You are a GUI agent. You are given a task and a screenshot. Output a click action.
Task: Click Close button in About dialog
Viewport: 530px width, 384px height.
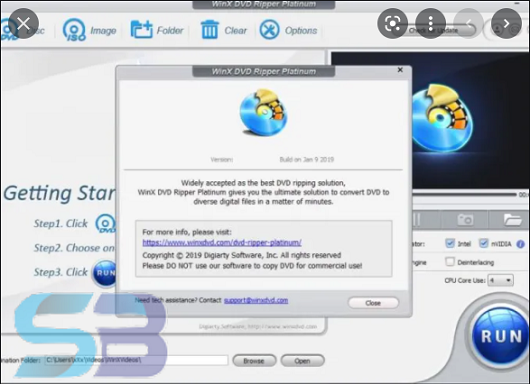click(x=373, y=303)
